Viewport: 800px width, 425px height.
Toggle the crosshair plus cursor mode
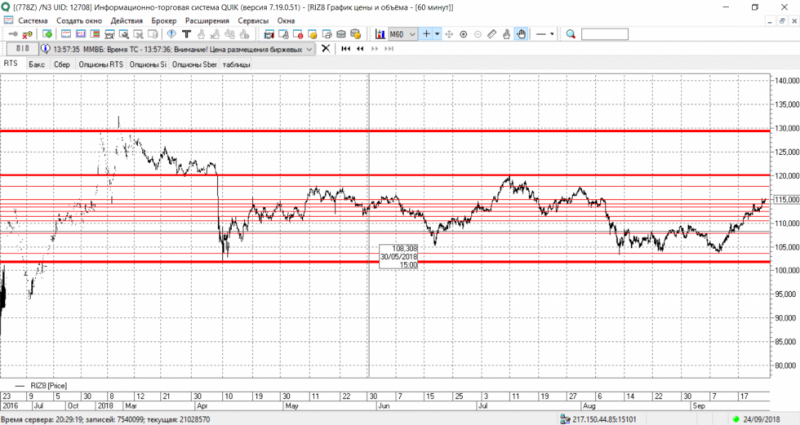(x=426, y=34)
